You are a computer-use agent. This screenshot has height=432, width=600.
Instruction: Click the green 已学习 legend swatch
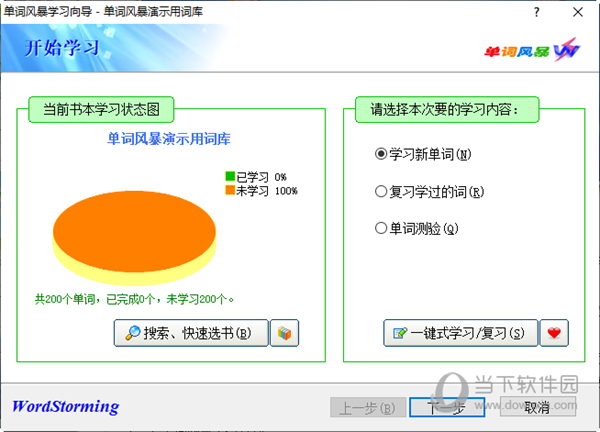[230, 176]
